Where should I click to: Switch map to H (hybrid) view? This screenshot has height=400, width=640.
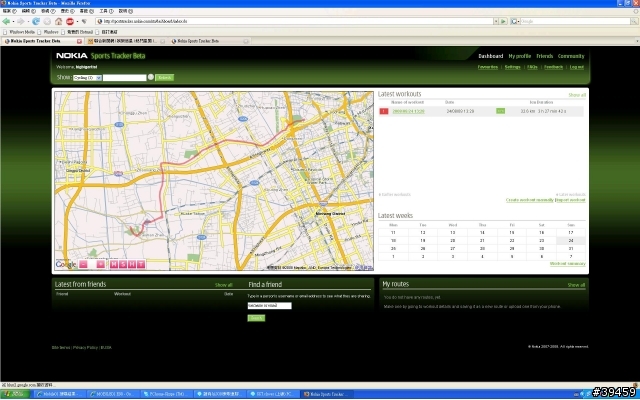[132, 264]
